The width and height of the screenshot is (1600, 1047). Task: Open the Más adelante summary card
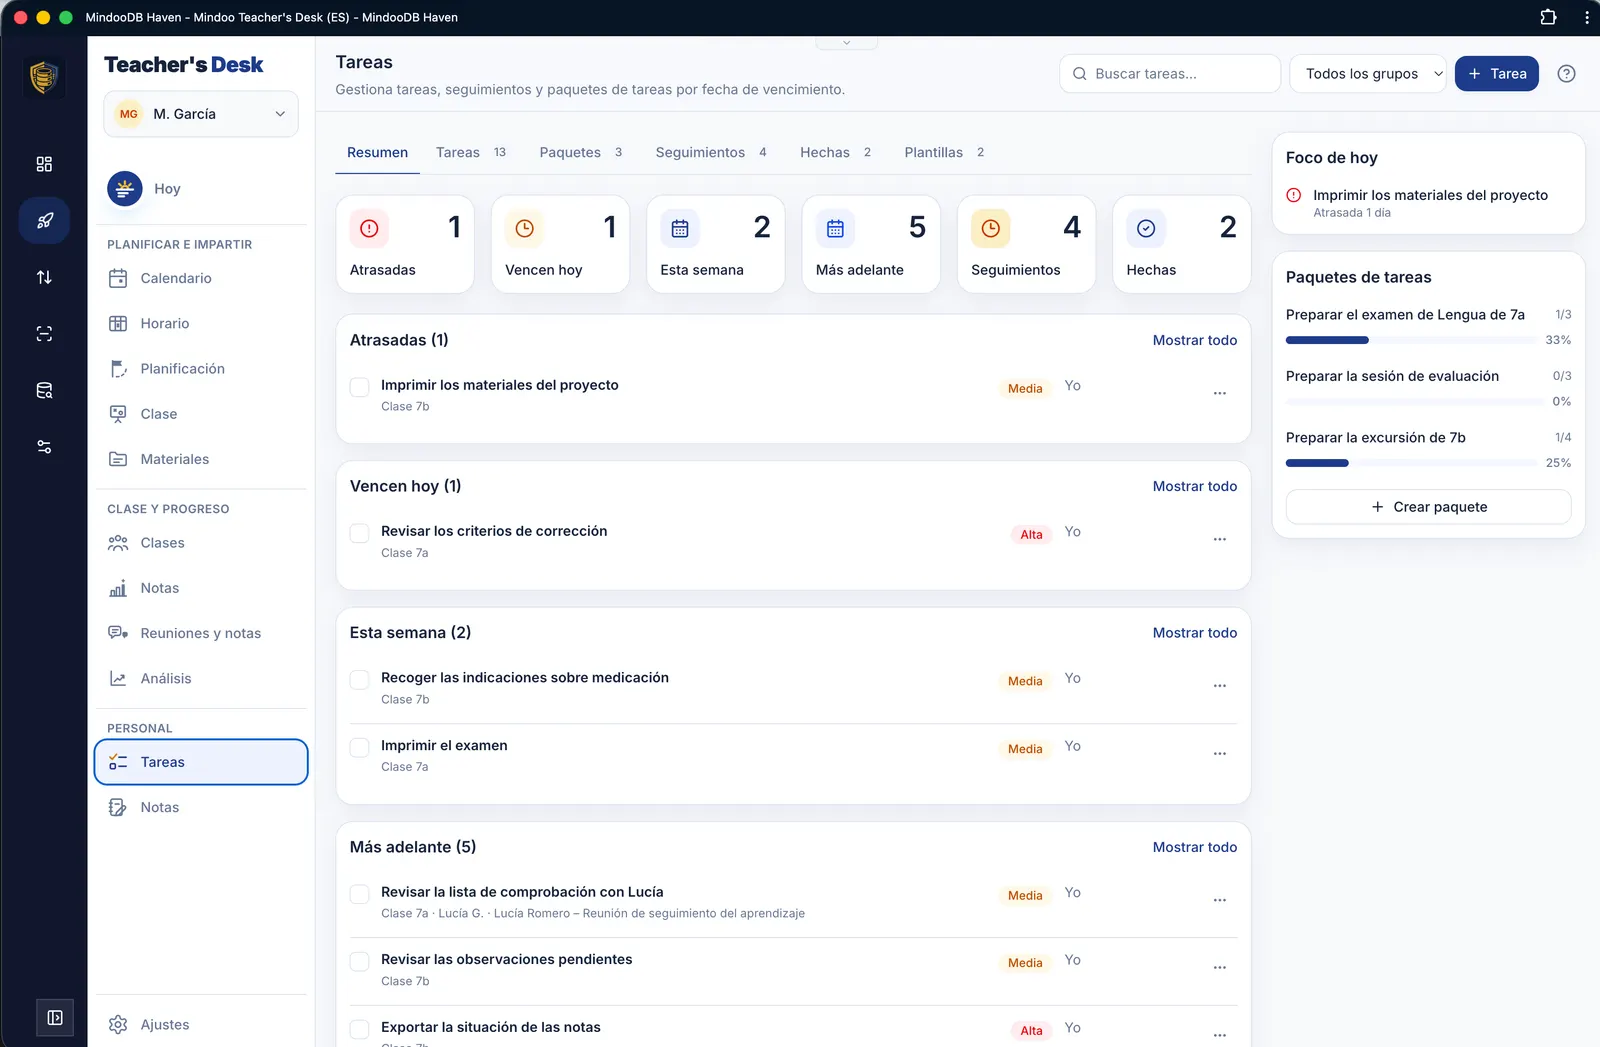pyautogui.click(x=871, y=245)
